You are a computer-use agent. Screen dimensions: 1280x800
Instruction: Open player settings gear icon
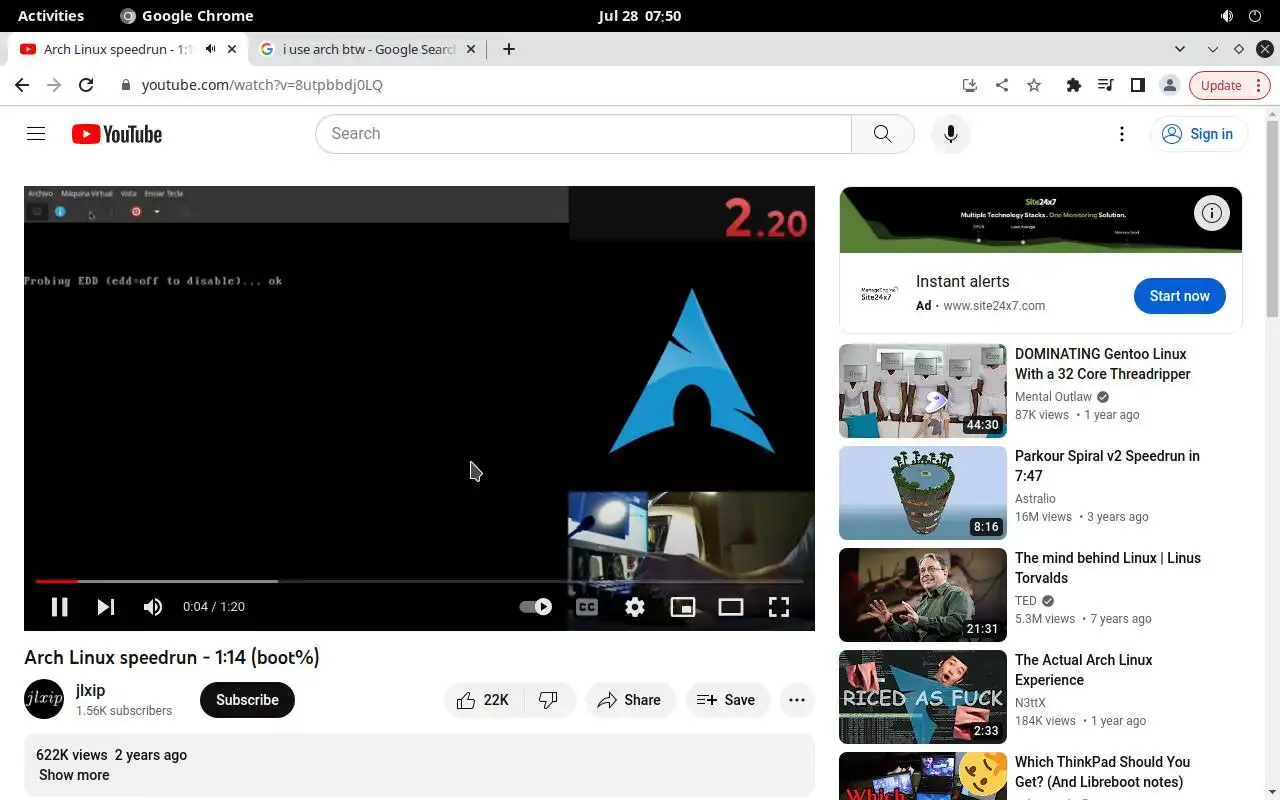point(635,607)
